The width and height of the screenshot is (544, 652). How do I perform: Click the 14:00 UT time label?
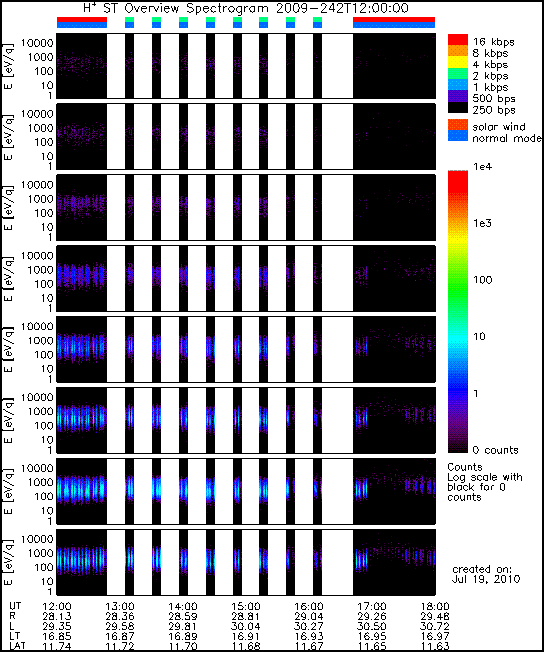click(183, 606)
